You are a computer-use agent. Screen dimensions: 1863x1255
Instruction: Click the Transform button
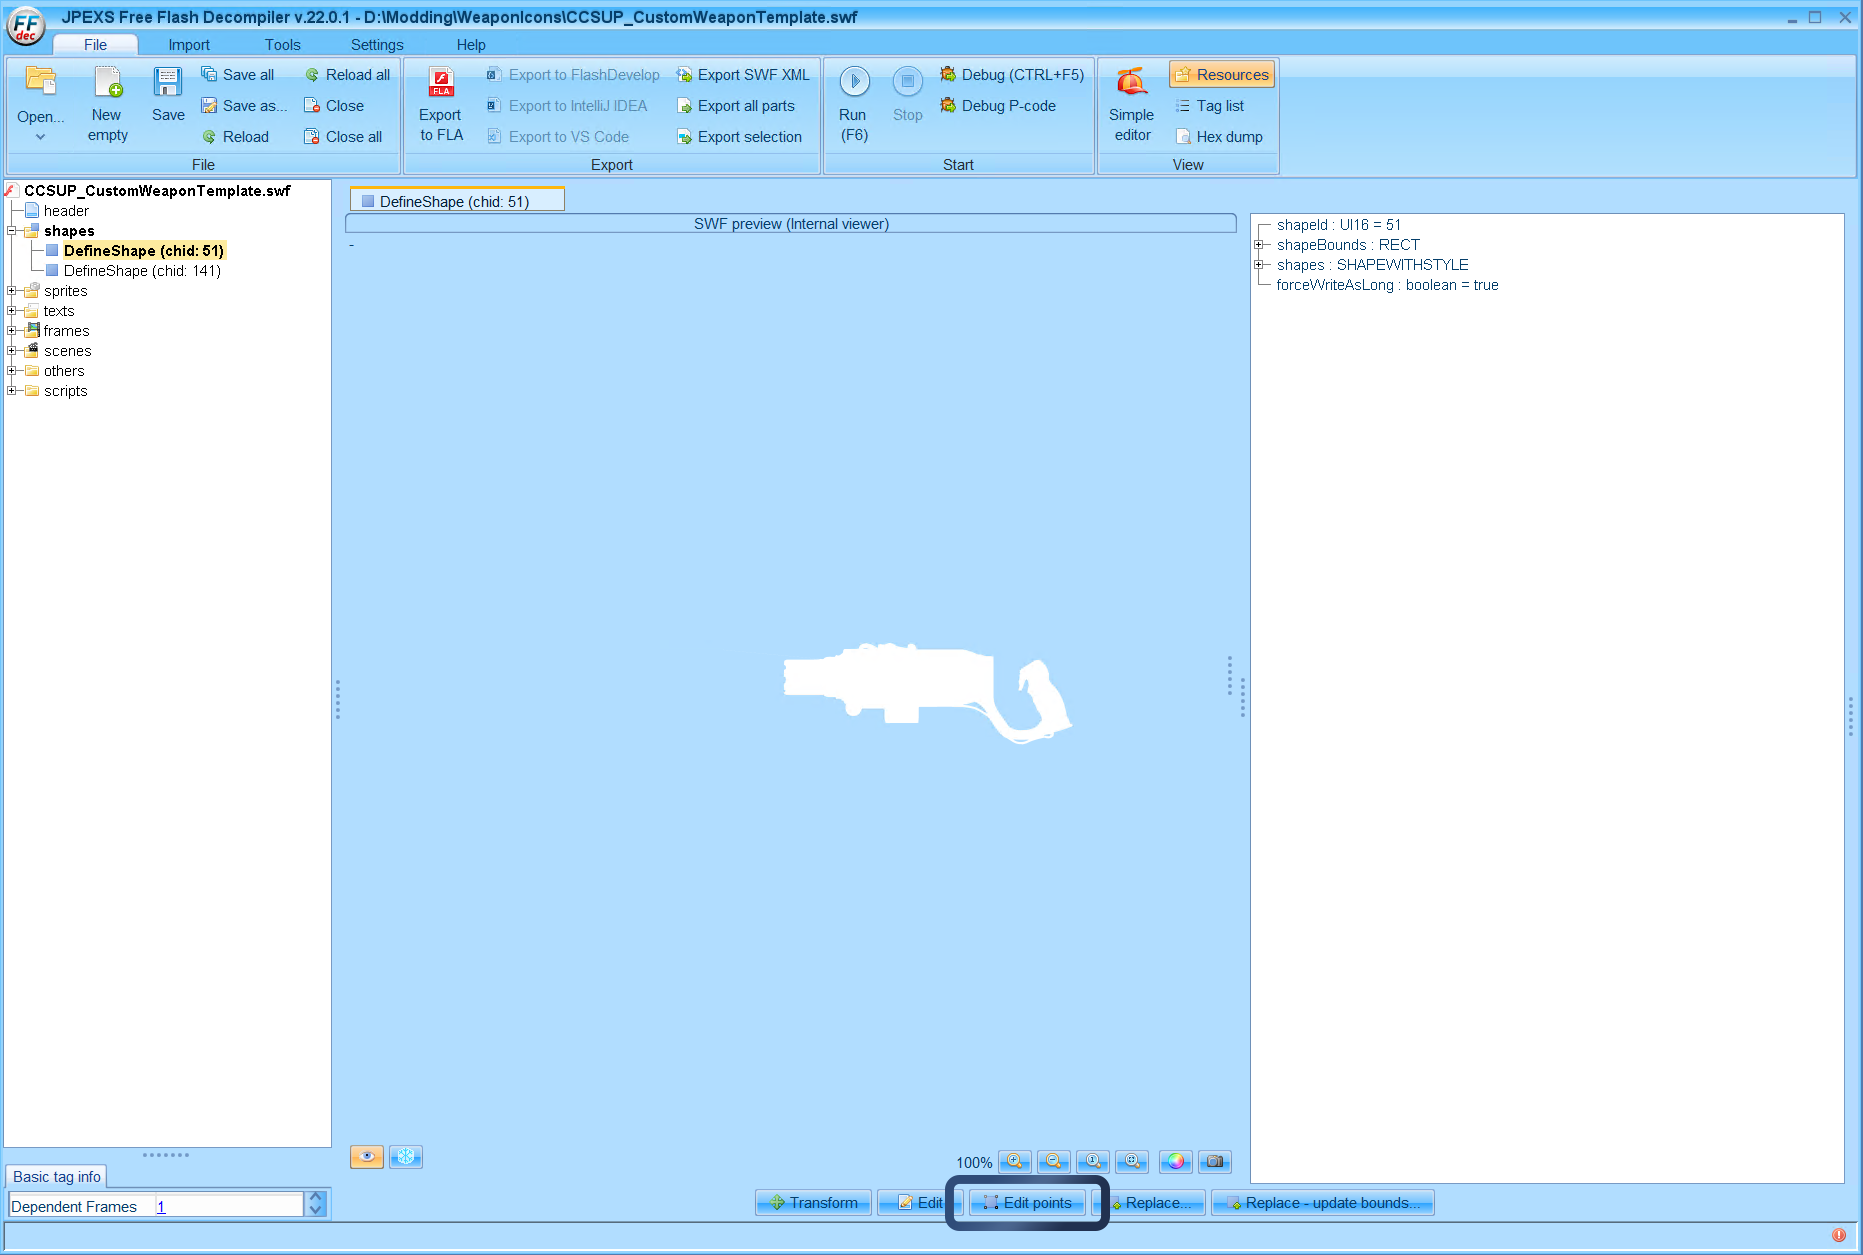[x=813, y=1203]
